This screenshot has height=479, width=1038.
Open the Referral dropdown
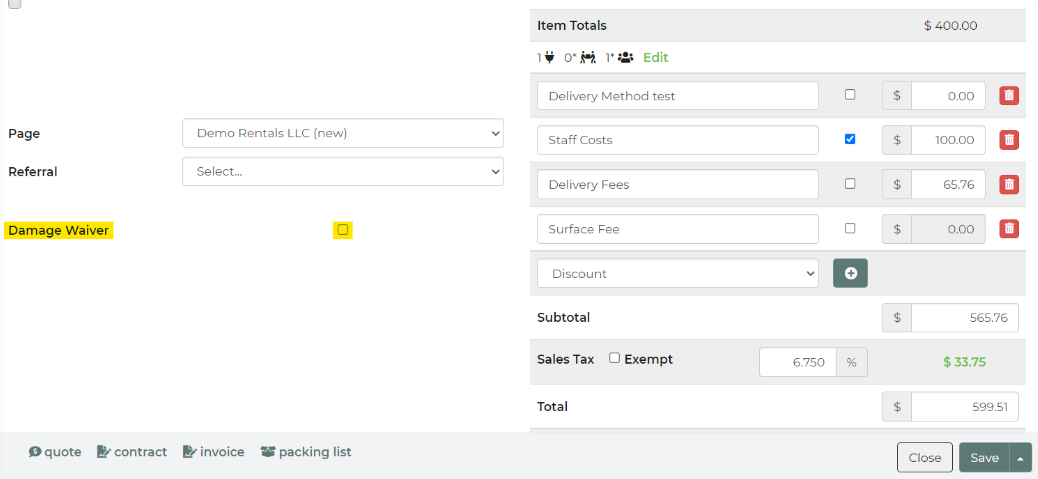point(343,171)
